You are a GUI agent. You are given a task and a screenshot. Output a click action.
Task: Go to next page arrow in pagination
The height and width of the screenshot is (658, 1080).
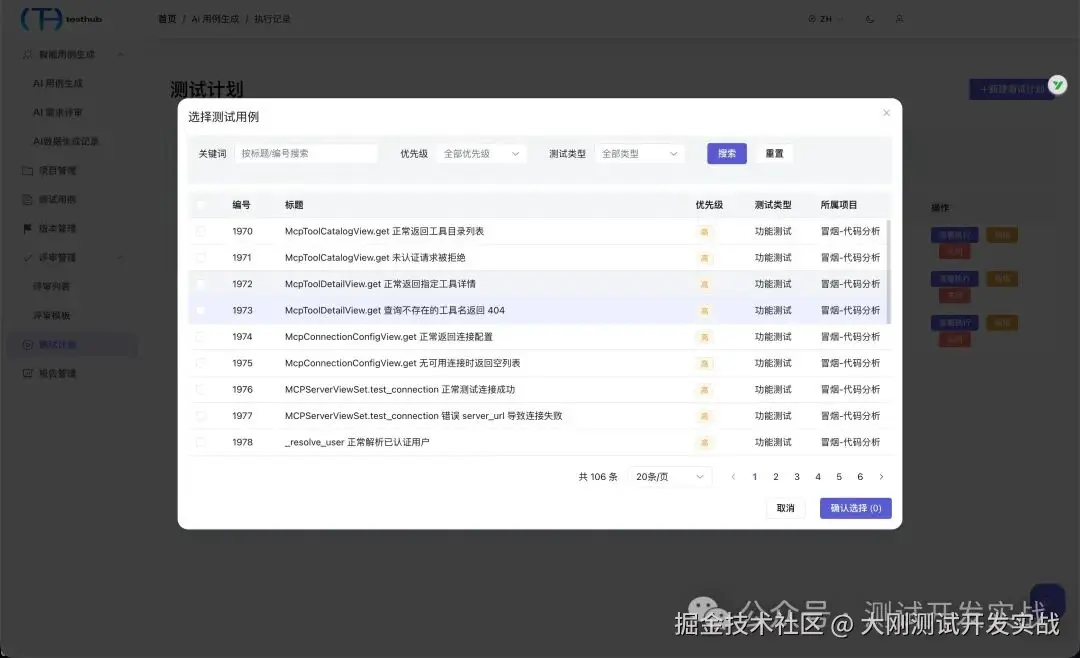tap(881, 477)
